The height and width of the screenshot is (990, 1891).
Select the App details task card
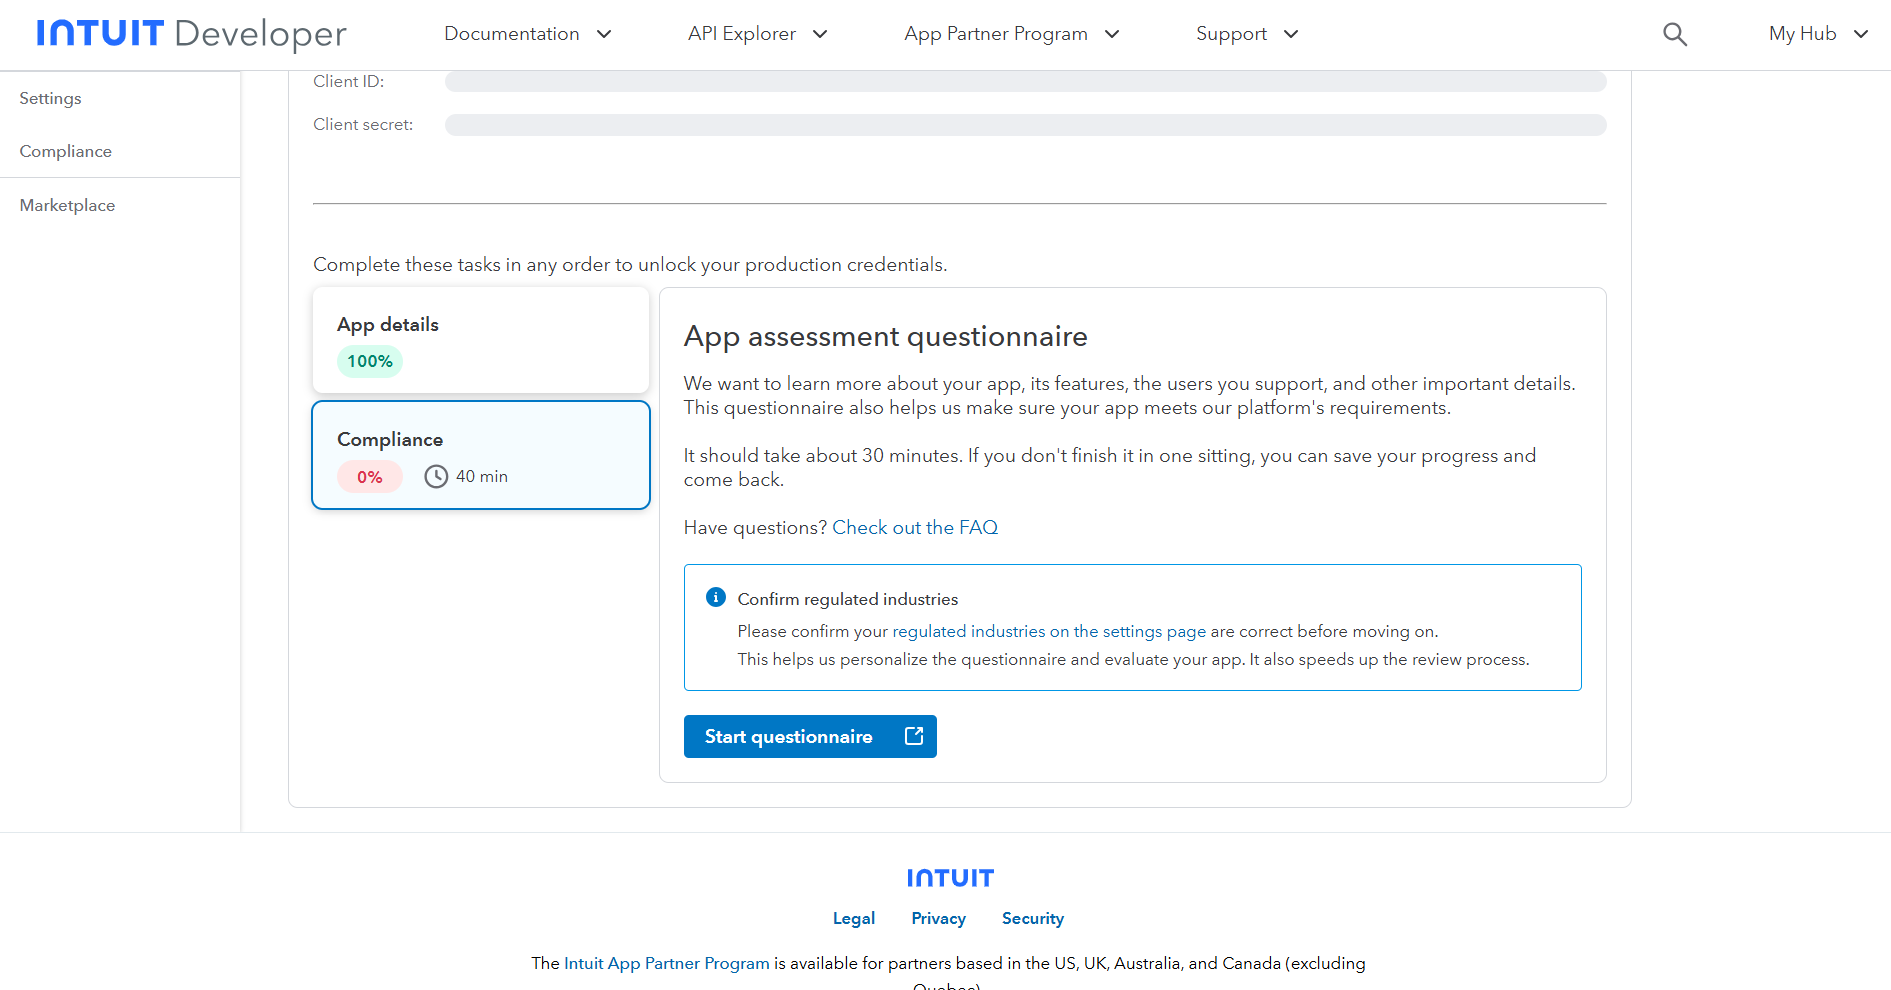[x=481, y=340]
